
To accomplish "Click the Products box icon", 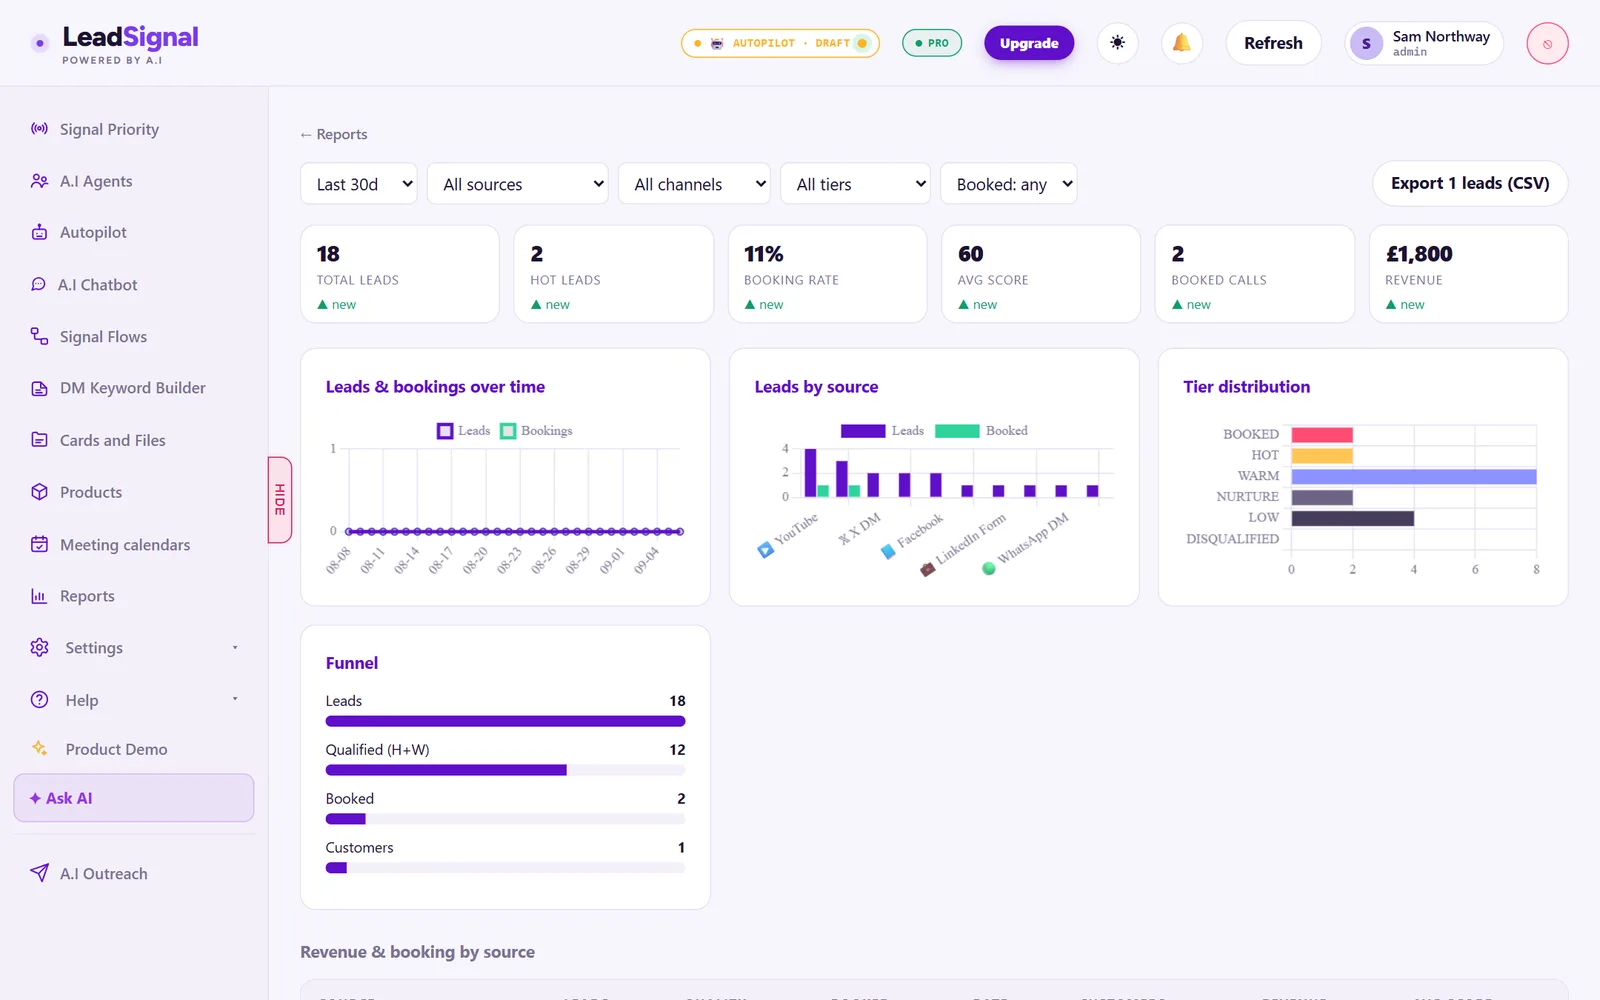I will coord(39,492).
